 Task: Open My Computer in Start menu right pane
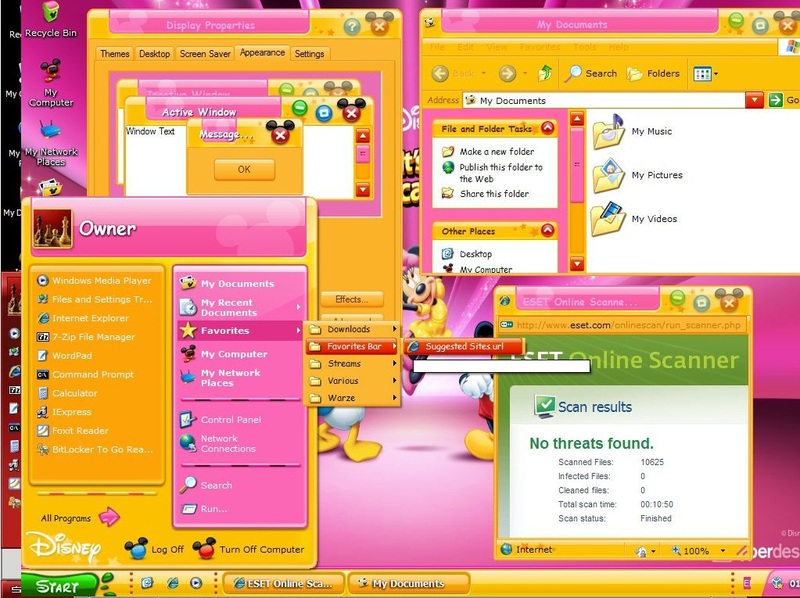(240, 354)
